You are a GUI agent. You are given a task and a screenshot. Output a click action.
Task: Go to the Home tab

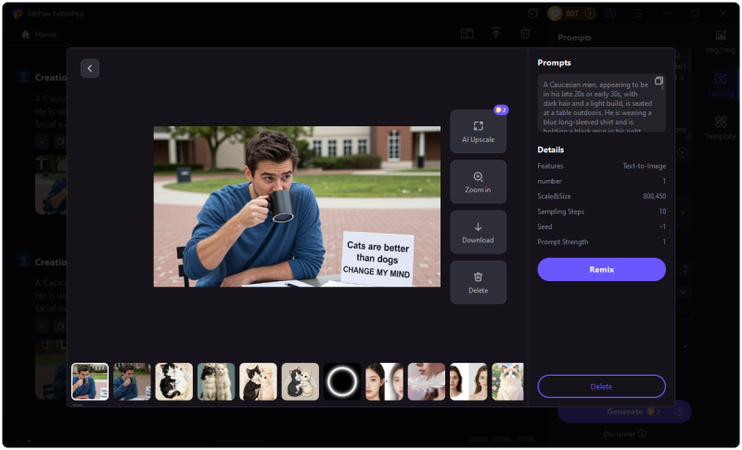pos(40,34)
